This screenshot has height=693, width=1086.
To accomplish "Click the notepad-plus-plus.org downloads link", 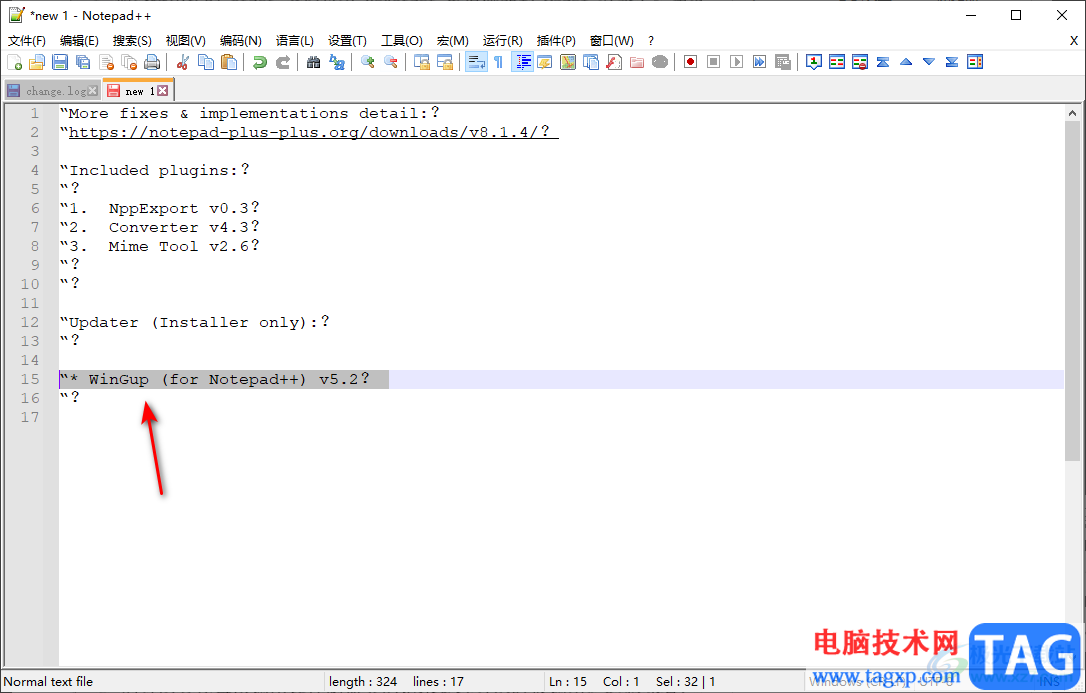I will (310, 132).
